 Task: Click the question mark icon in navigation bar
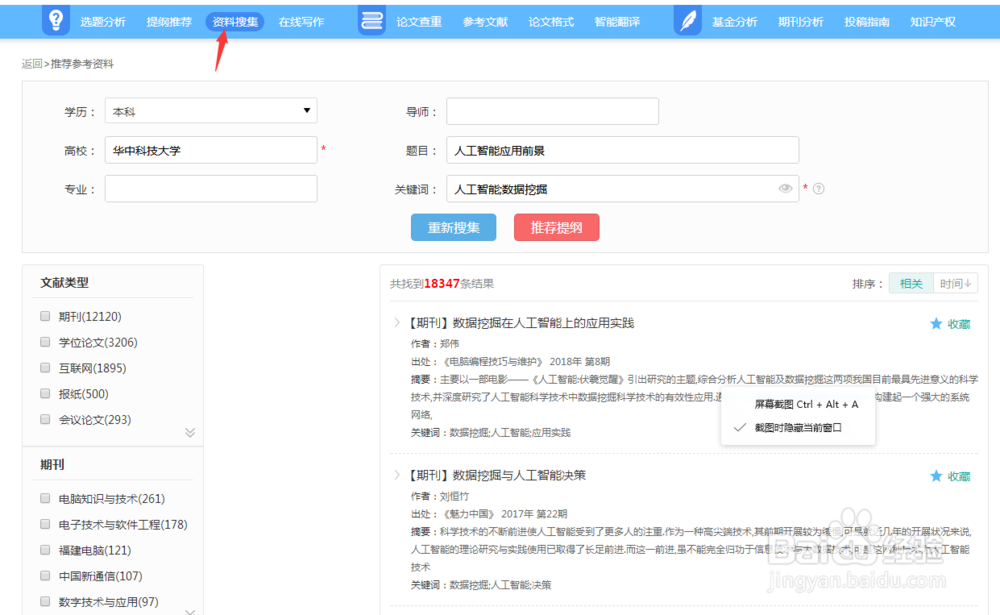pyautogui.click(x=55, y=20)
